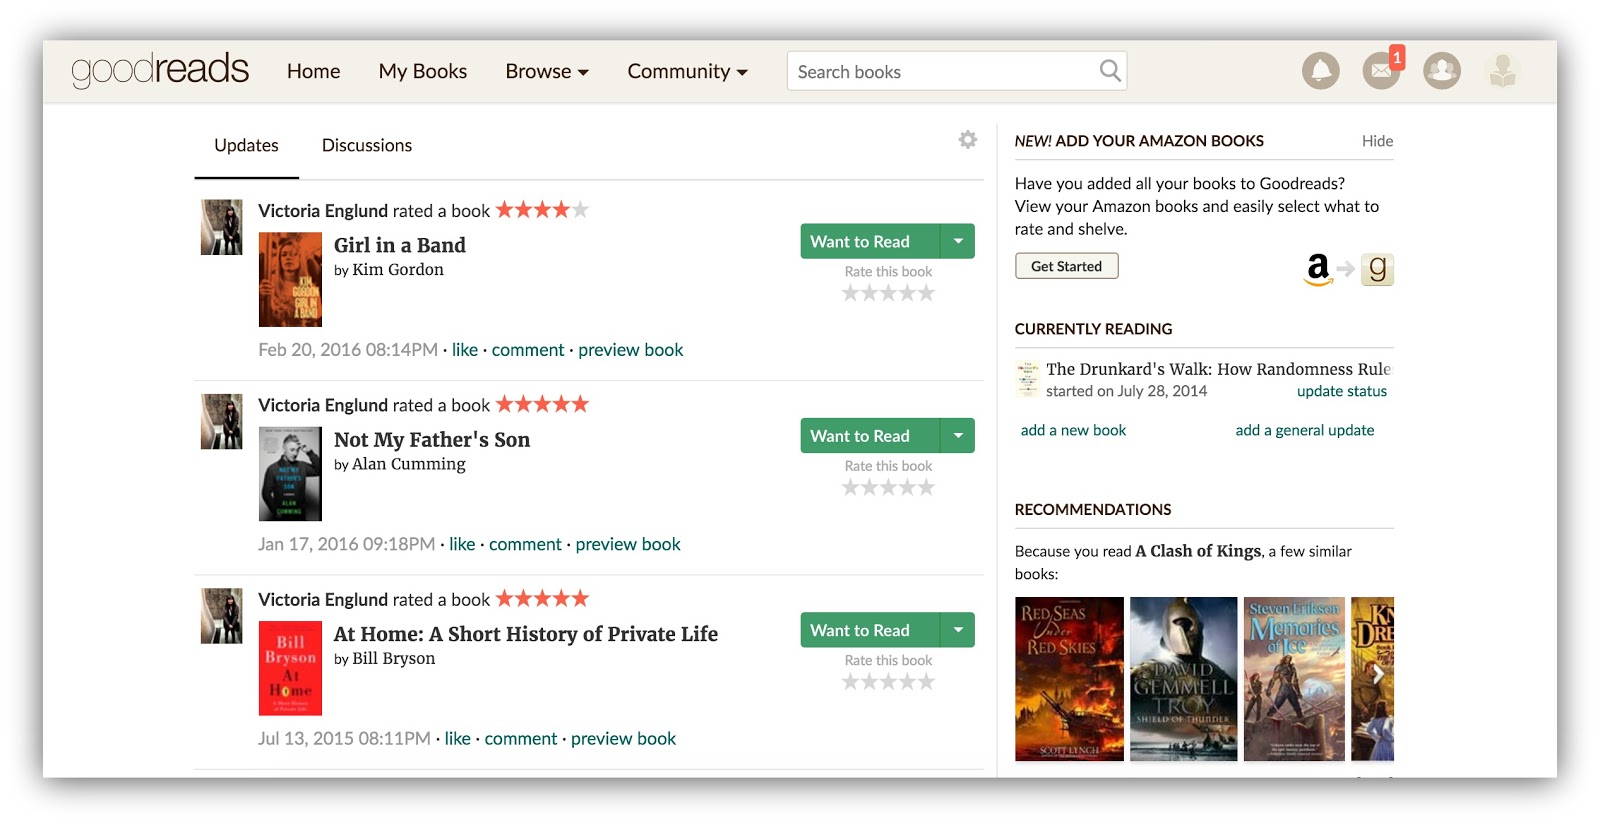This screenshot has width=1600, height=823.
Task: Click Want to Read for Not My Father's Son
Action: click(x=870, y=435)
